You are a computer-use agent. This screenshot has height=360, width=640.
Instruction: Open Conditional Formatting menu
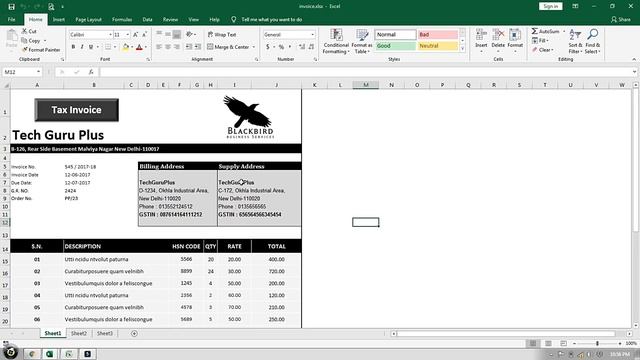[x=336, y=41]
